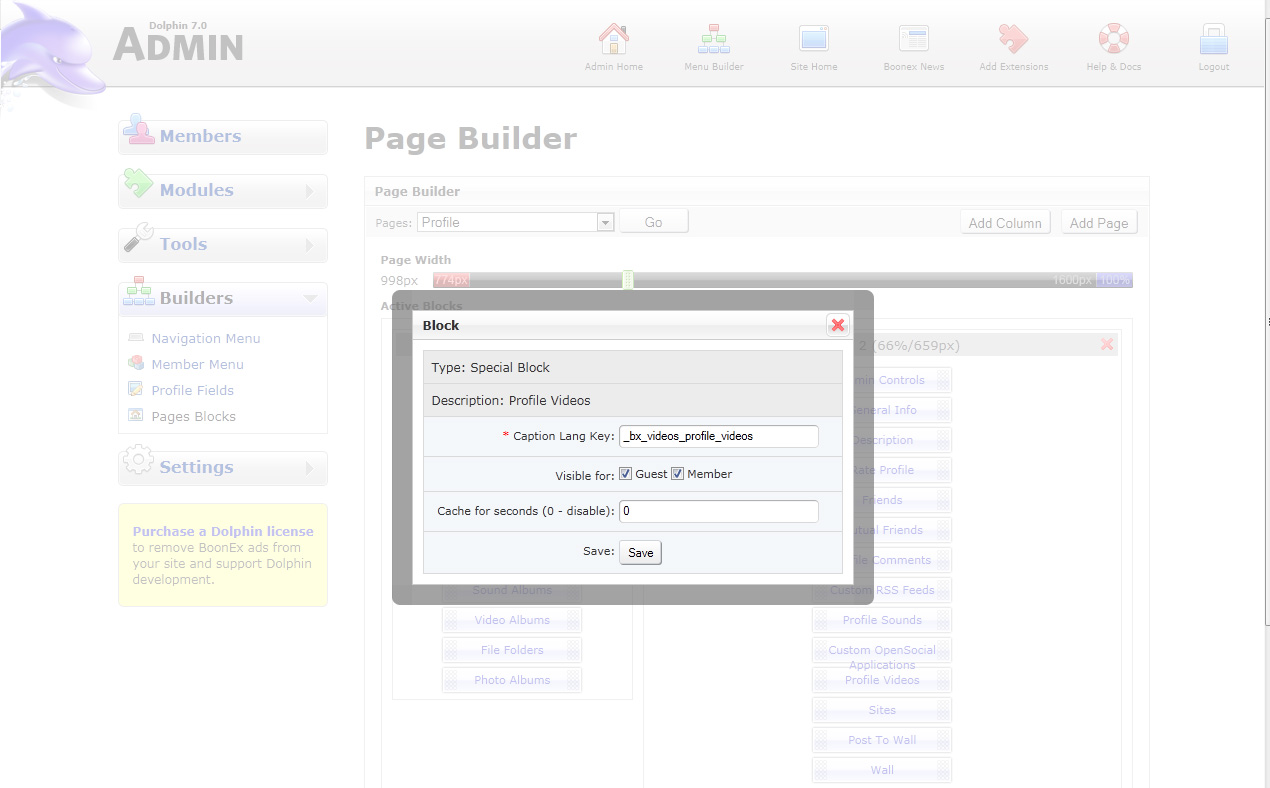Select Profile Fields in Builders list
The width and height of the screenshot is (1270, 788).
pos(192,391)
